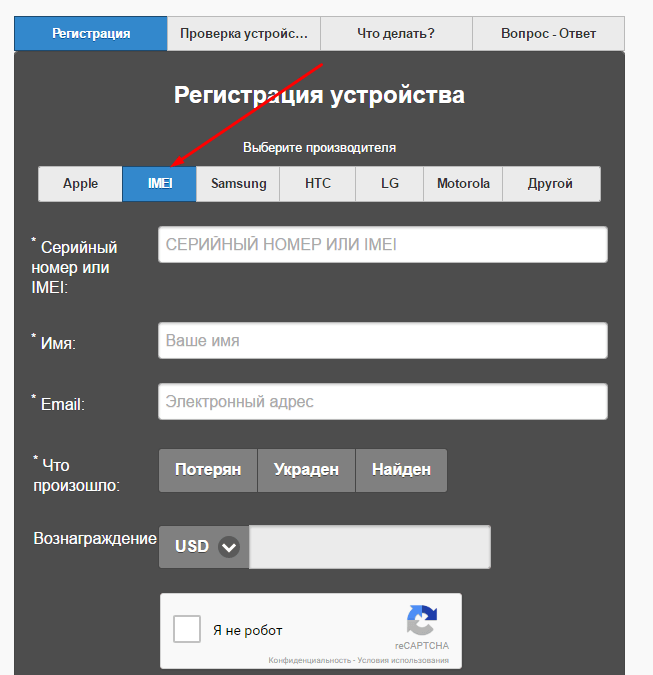Select the IMEI manufacturer option
The image size is (653, 675).
pos(160,184)
